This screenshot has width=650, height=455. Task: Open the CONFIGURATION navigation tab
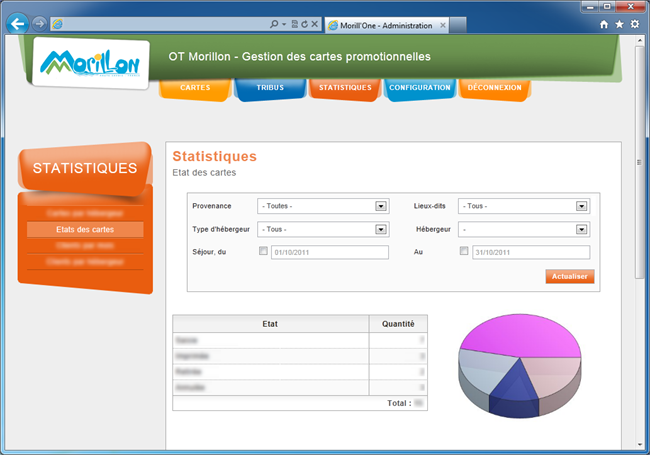pyautogui.click(x=420, y=88)
